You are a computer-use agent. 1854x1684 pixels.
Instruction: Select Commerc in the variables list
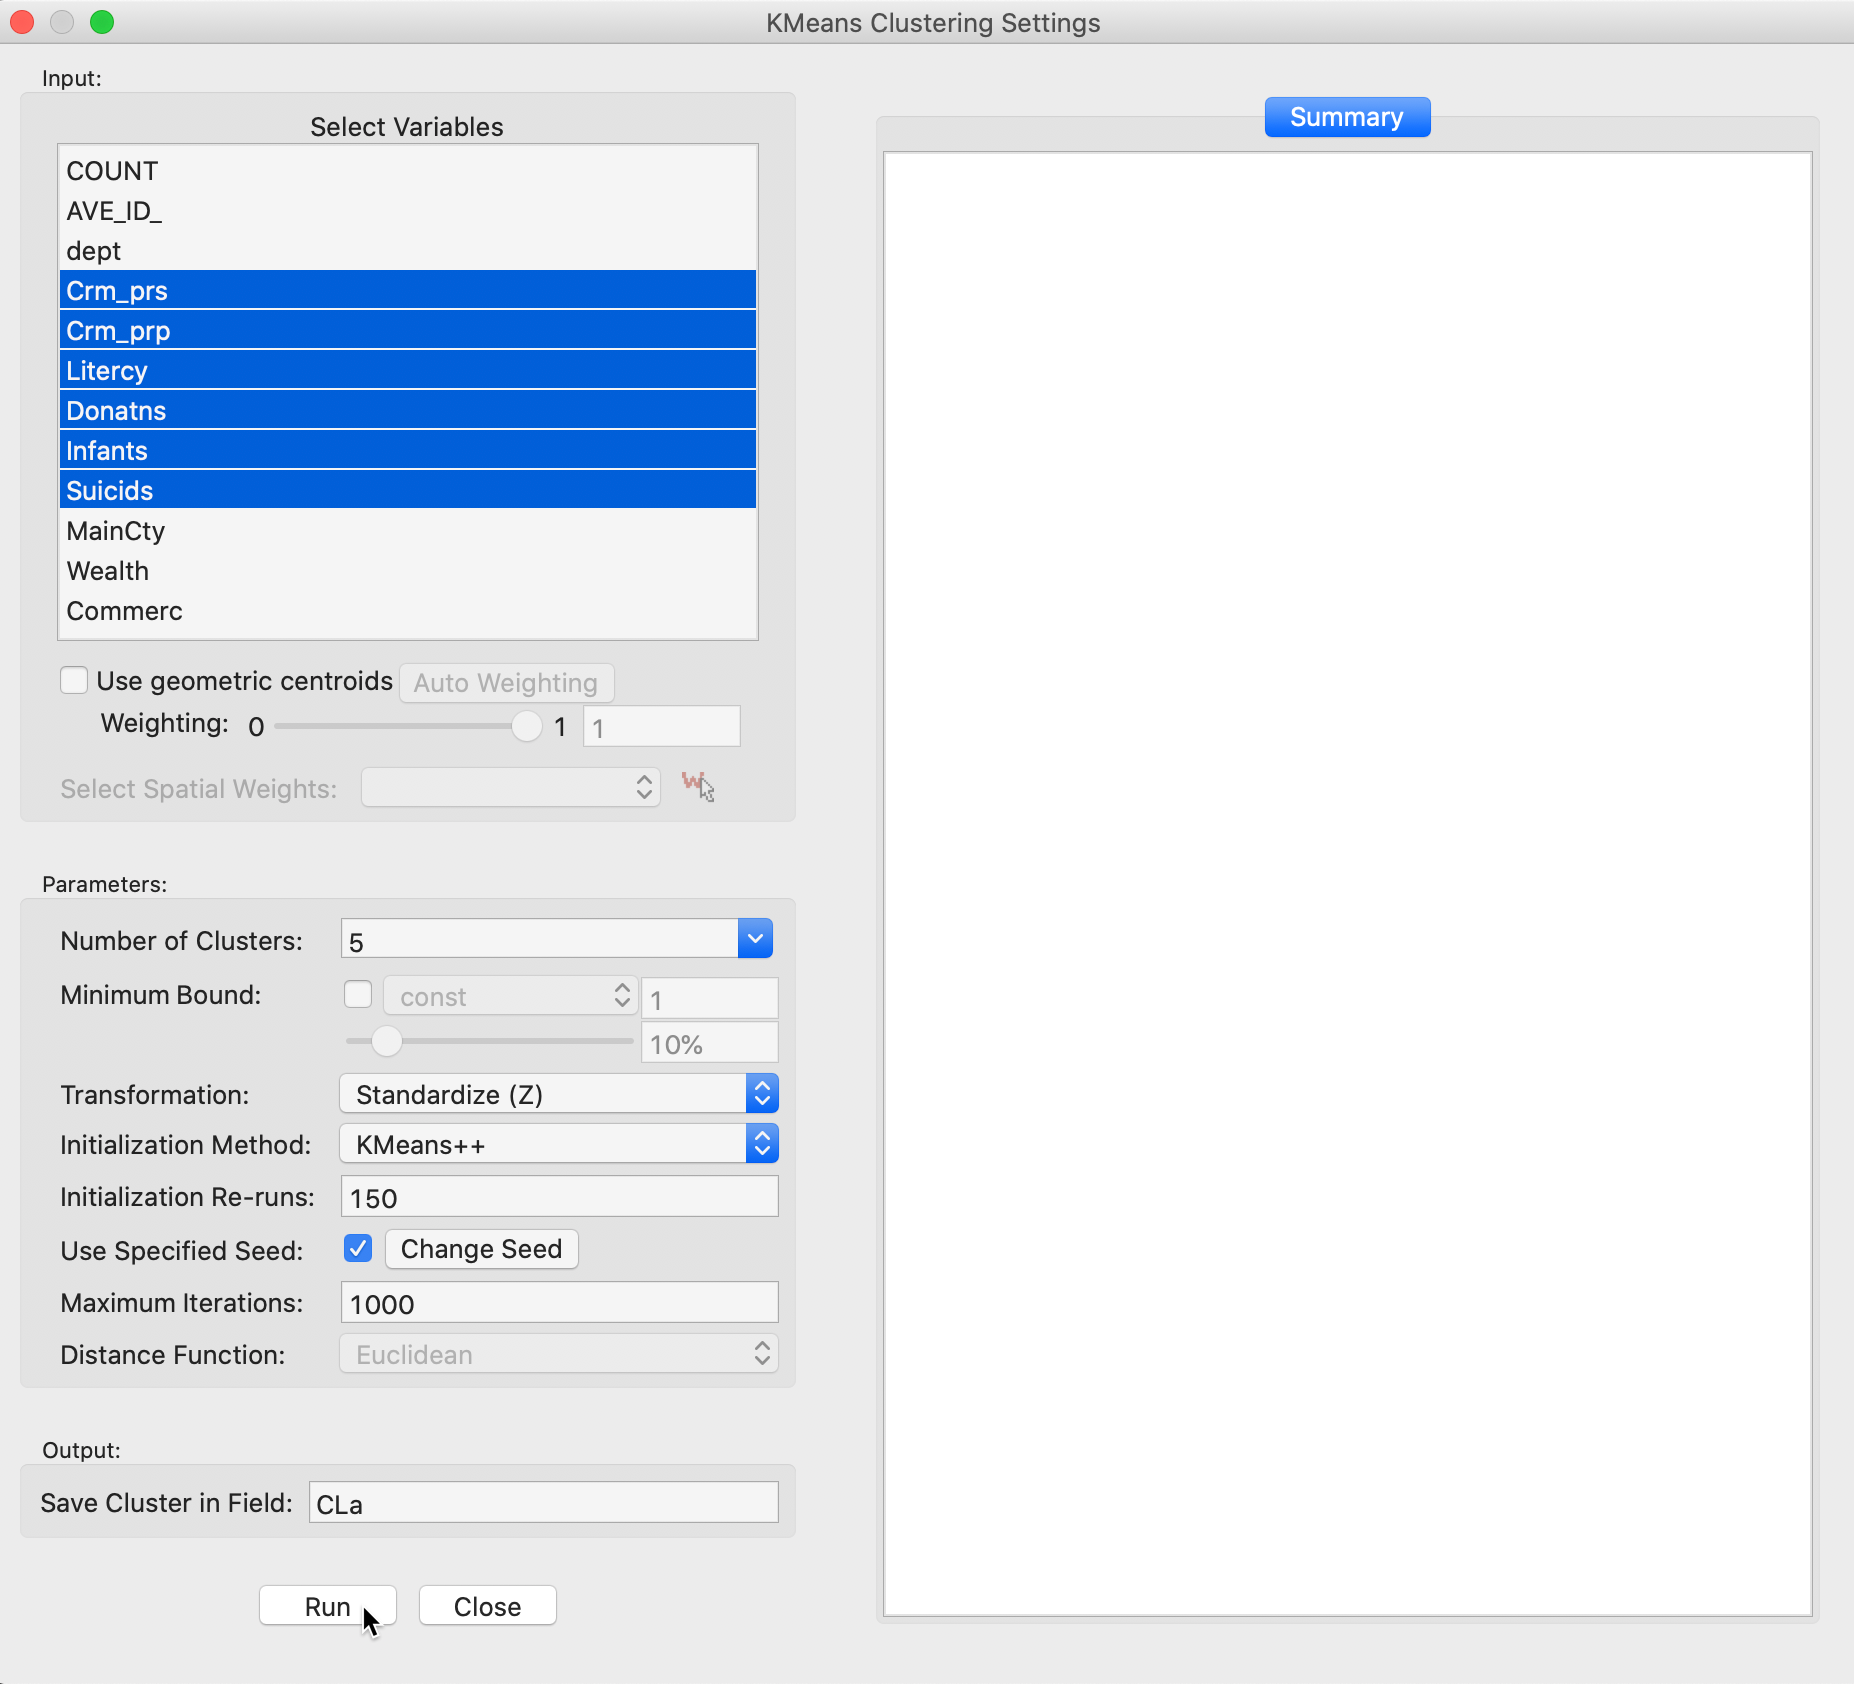tap(408, 611)
